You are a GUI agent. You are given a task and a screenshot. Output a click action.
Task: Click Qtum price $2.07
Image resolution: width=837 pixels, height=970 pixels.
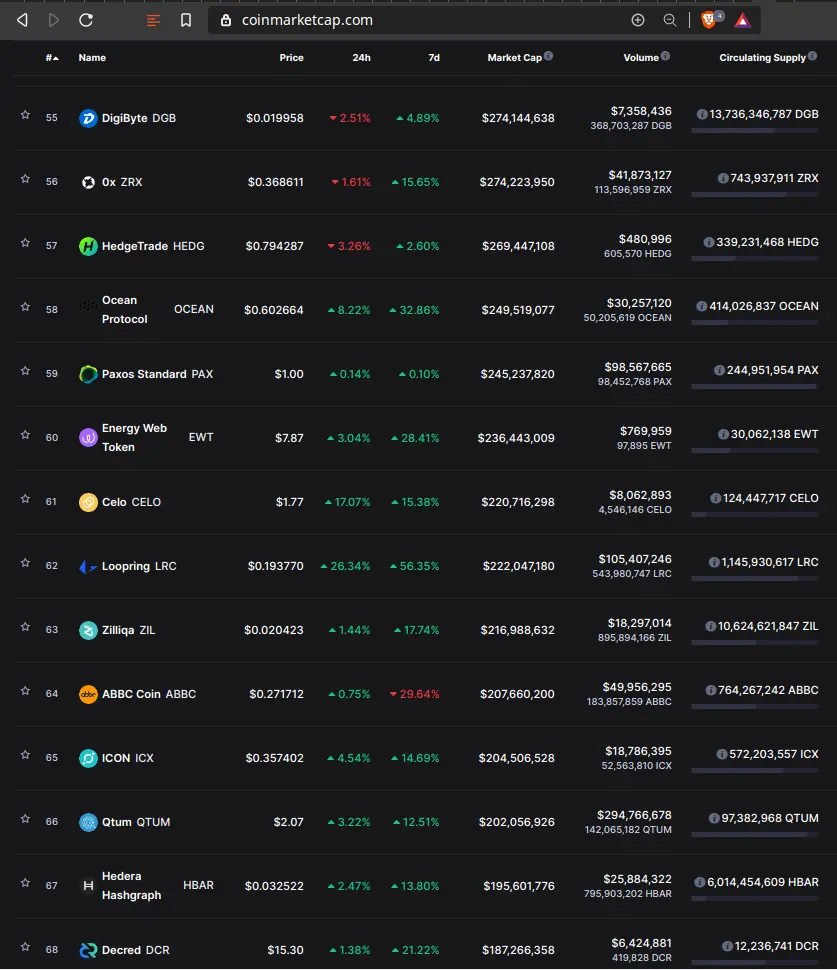click(x=288, y=822)
